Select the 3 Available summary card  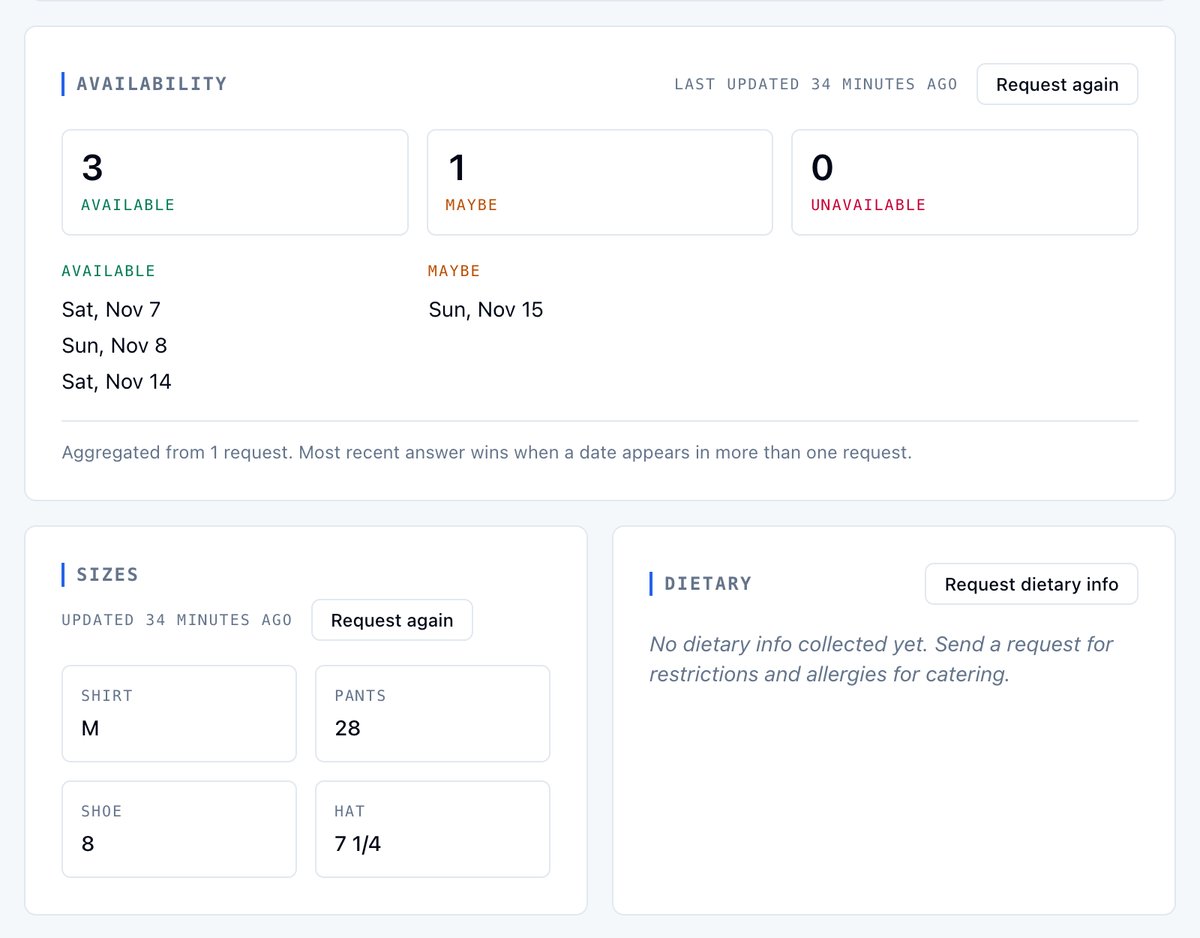(235, 182)
